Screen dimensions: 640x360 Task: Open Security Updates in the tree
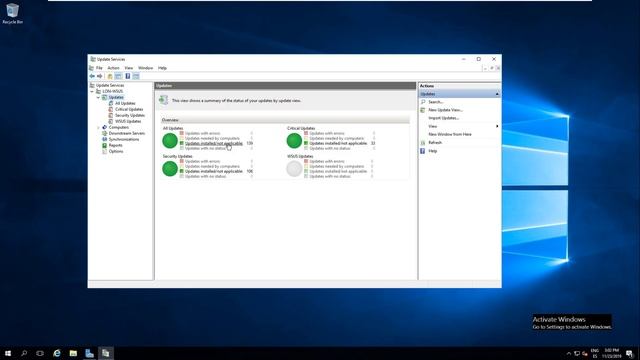(130, 116)
